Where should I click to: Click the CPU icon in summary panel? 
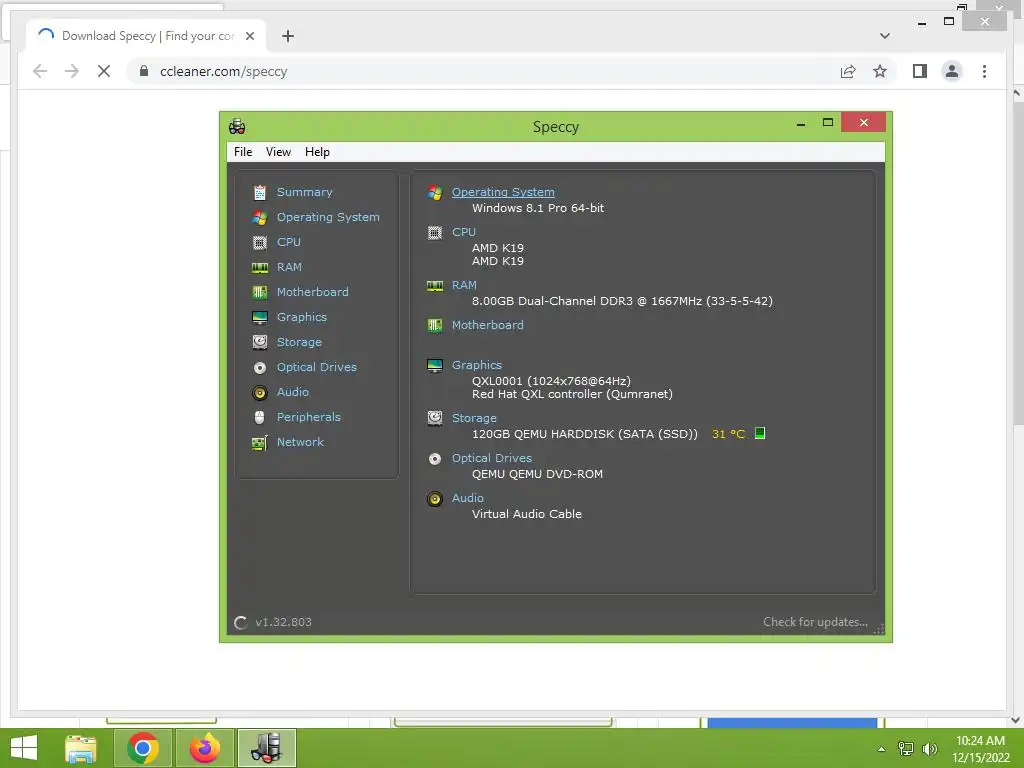pos(435,232)
